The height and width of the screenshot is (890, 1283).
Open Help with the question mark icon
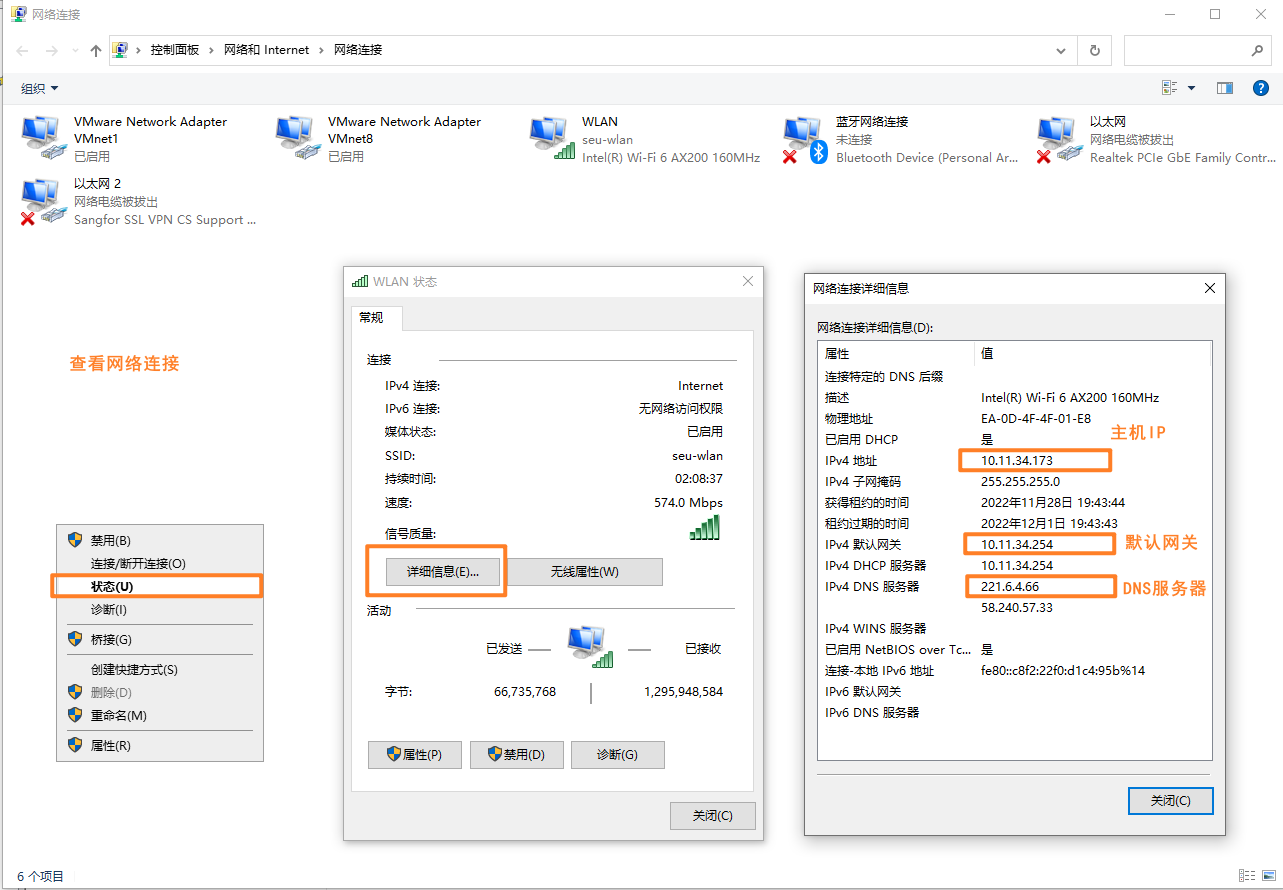point(1261,88)
